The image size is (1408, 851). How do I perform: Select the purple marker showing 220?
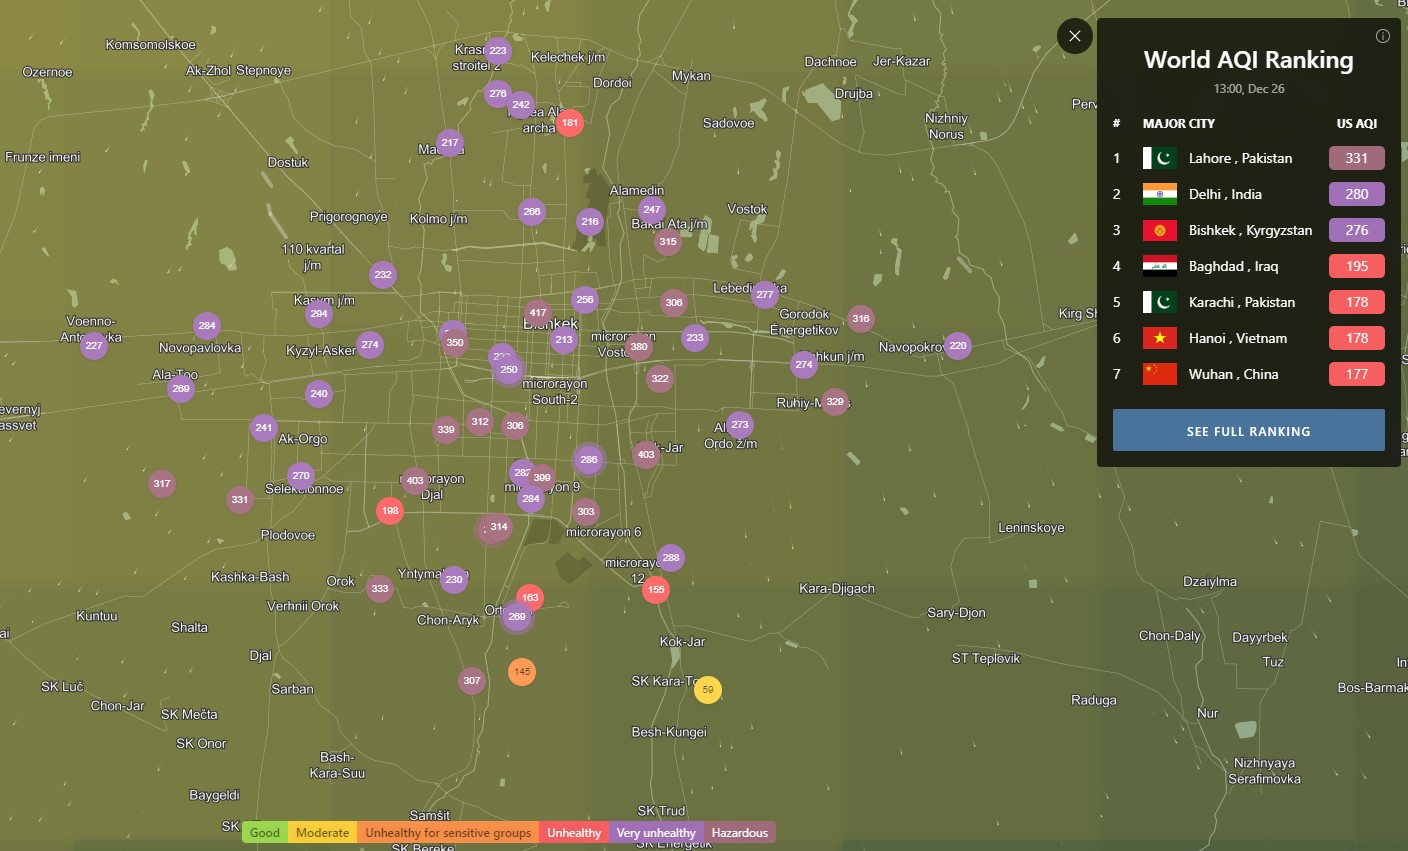[x=958, y=346]
